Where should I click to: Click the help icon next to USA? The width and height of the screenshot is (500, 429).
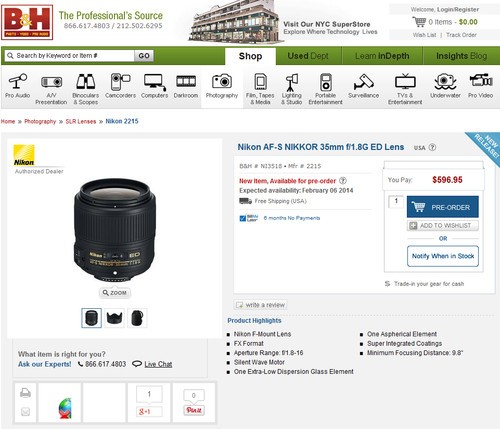pos(432,147)
